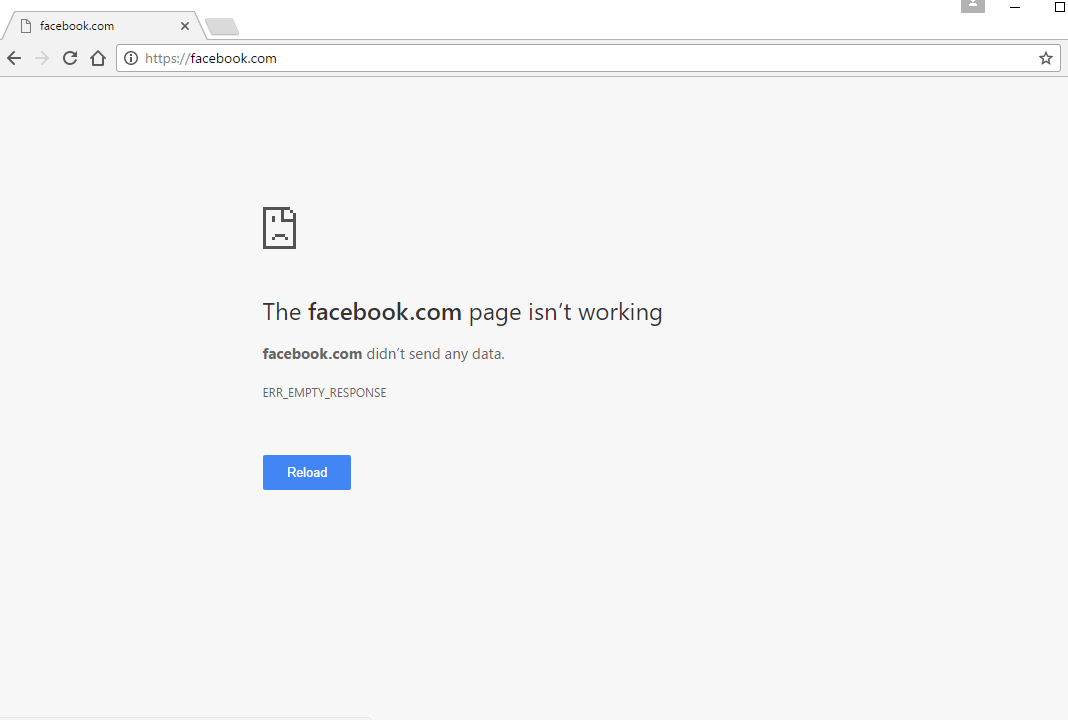Go back using the back arrow
Screen dimensions: 1068x720
point(14,59)
